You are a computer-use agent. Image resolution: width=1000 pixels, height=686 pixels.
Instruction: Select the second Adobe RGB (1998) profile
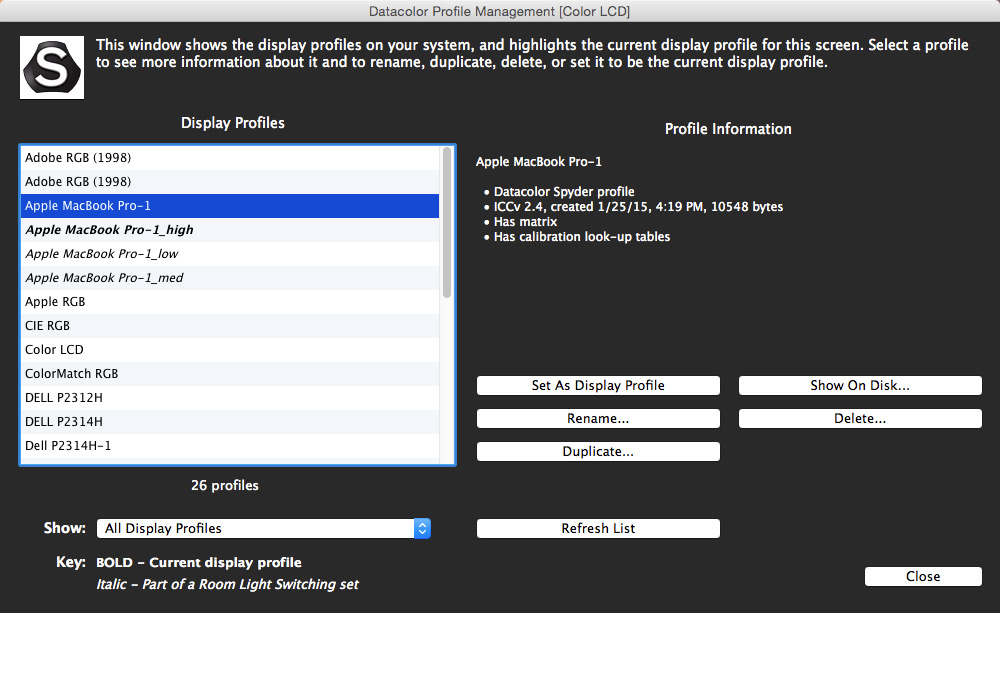click(230, 182)
